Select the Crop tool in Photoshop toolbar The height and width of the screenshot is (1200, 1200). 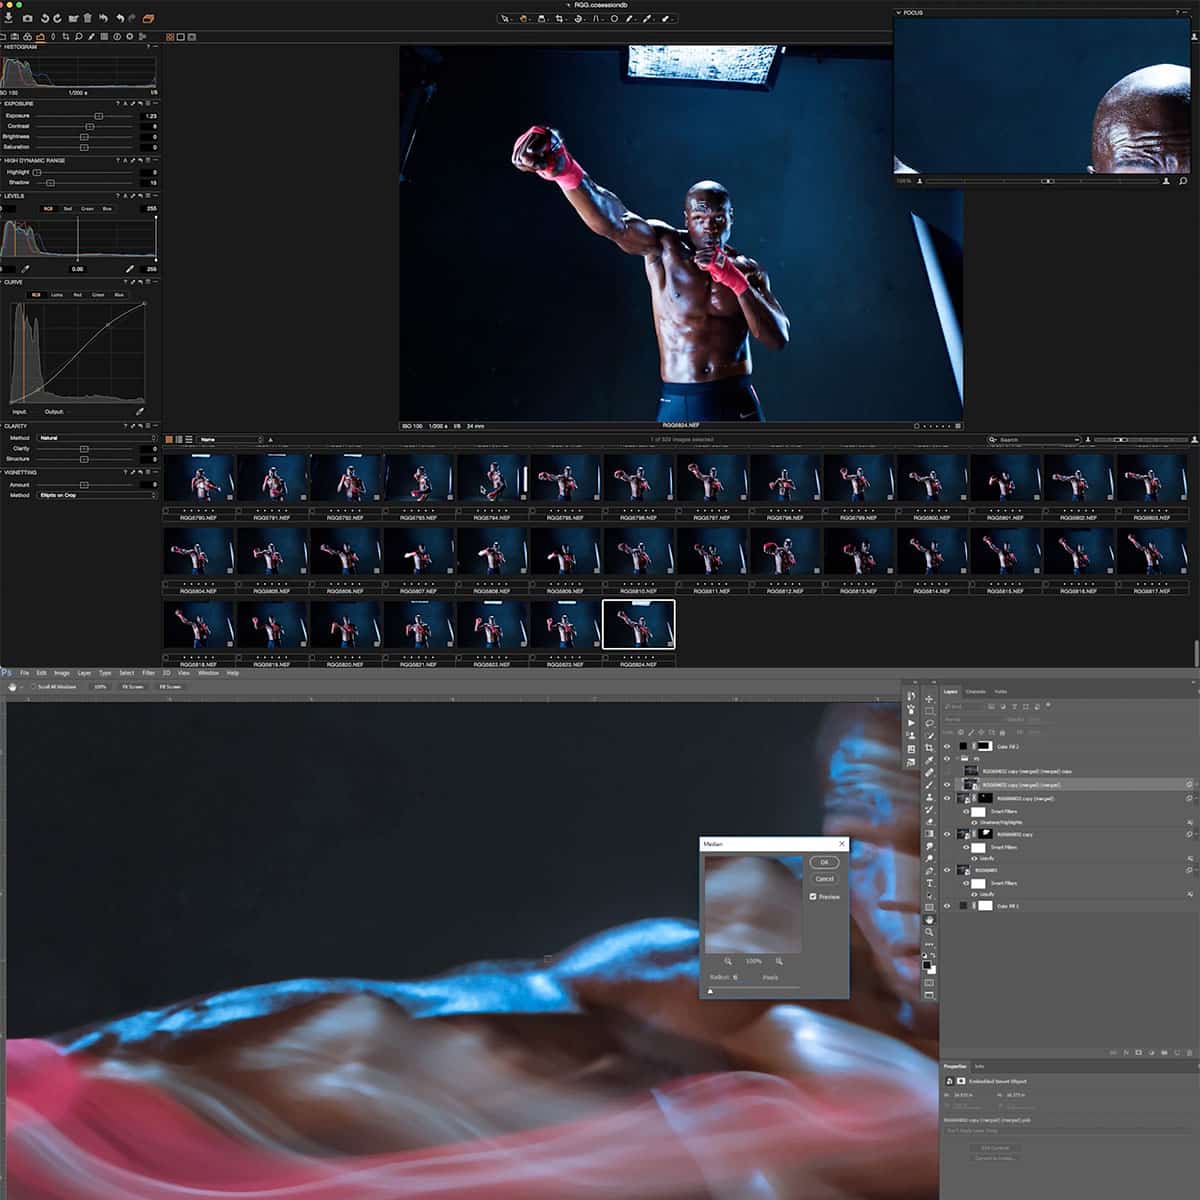tap(929, 748)
